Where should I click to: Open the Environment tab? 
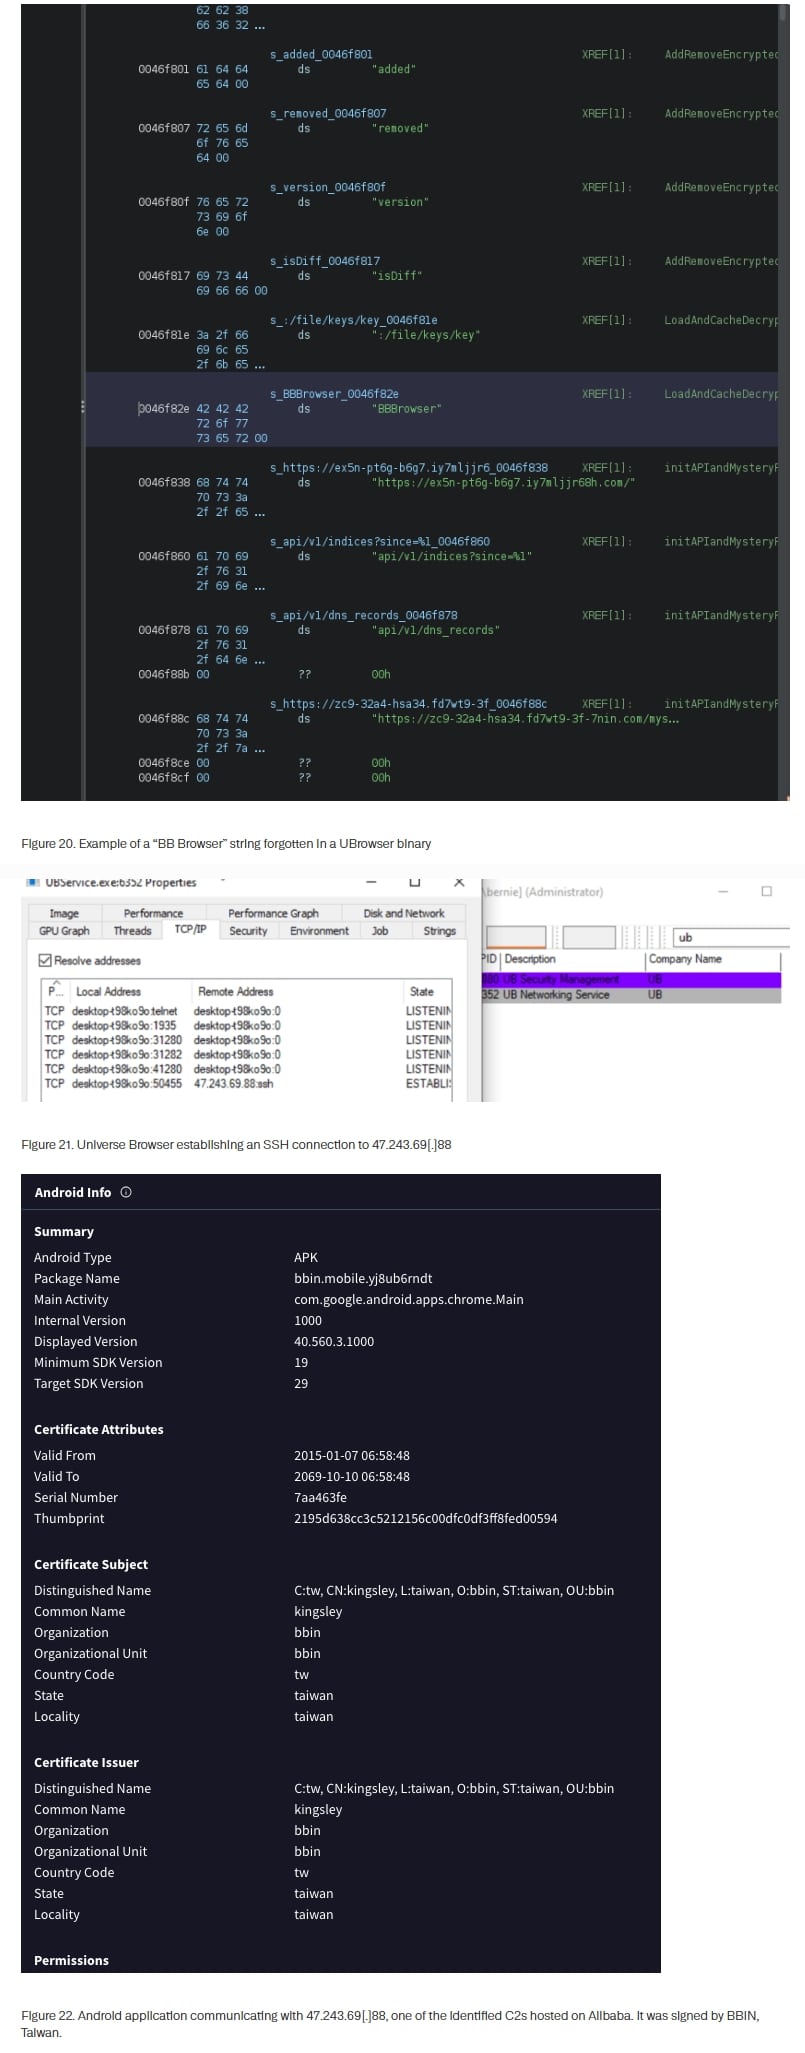point(319,931)
